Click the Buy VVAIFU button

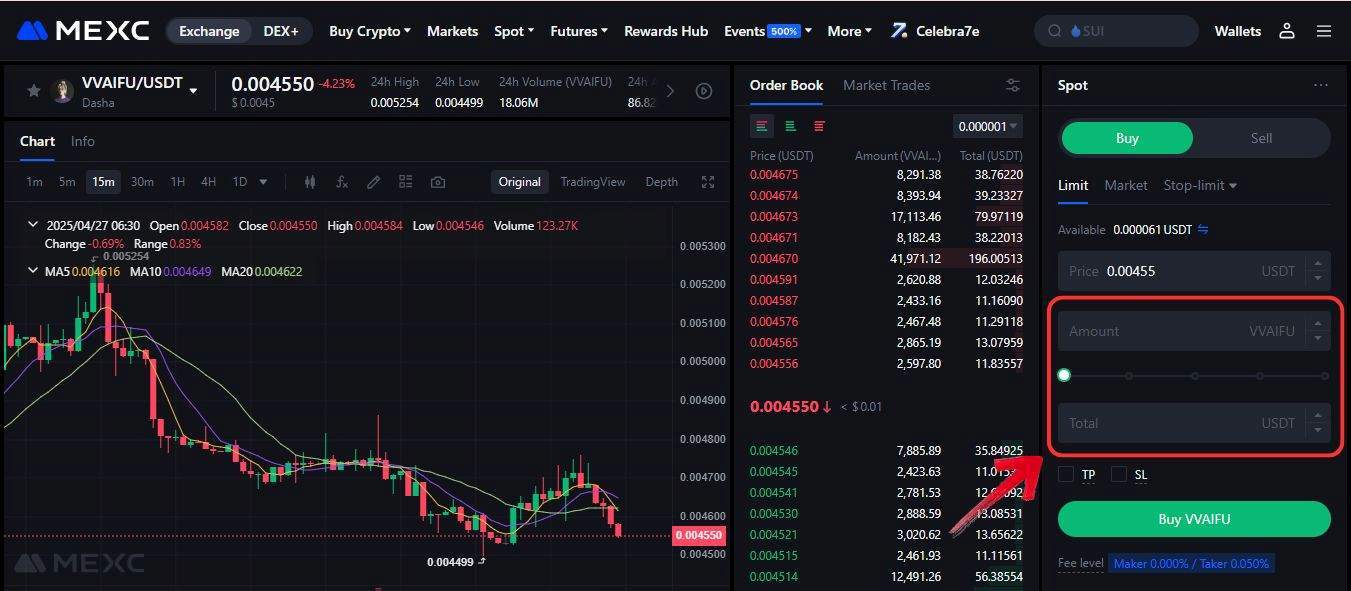(1194, 519)
